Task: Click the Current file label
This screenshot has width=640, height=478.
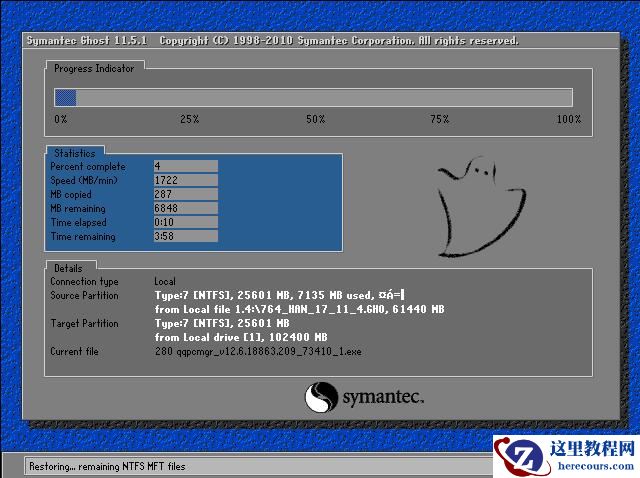Action: (74, 351)
